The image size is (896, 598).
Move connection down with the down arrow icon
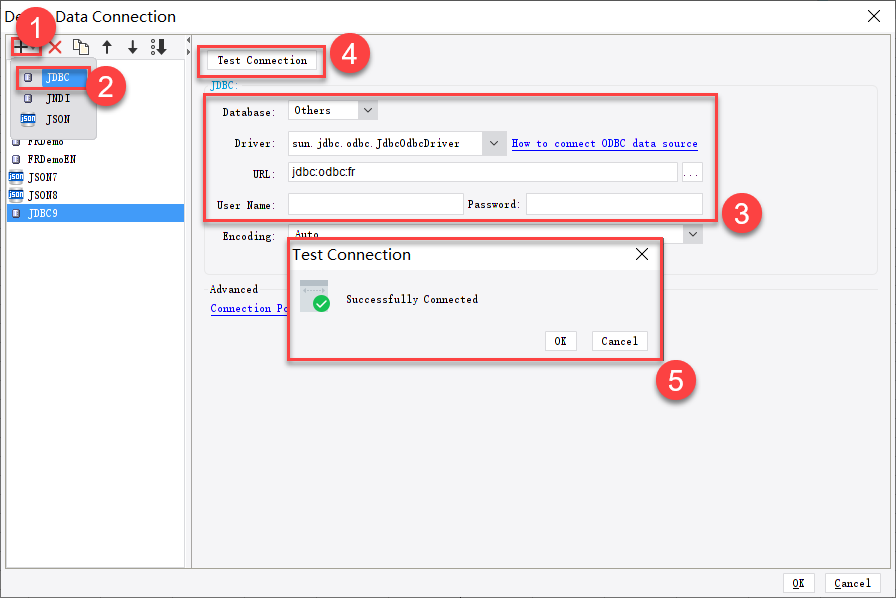tap(132, 46)
